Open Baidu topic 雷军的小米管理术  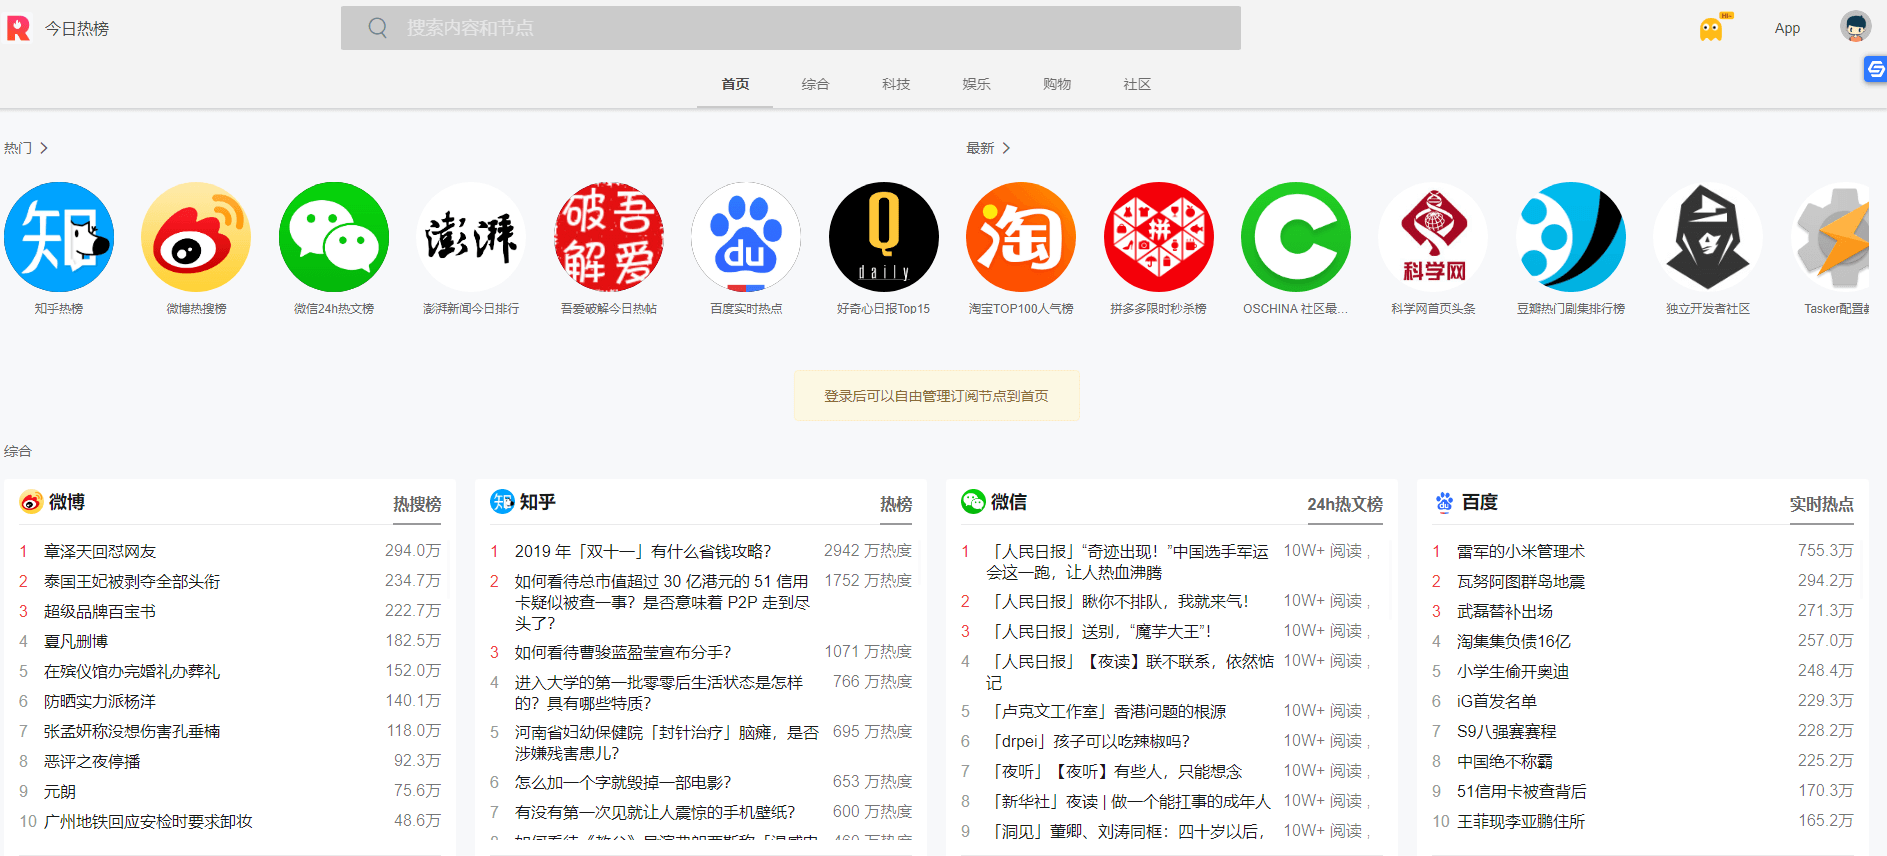tap(1520, 551)
